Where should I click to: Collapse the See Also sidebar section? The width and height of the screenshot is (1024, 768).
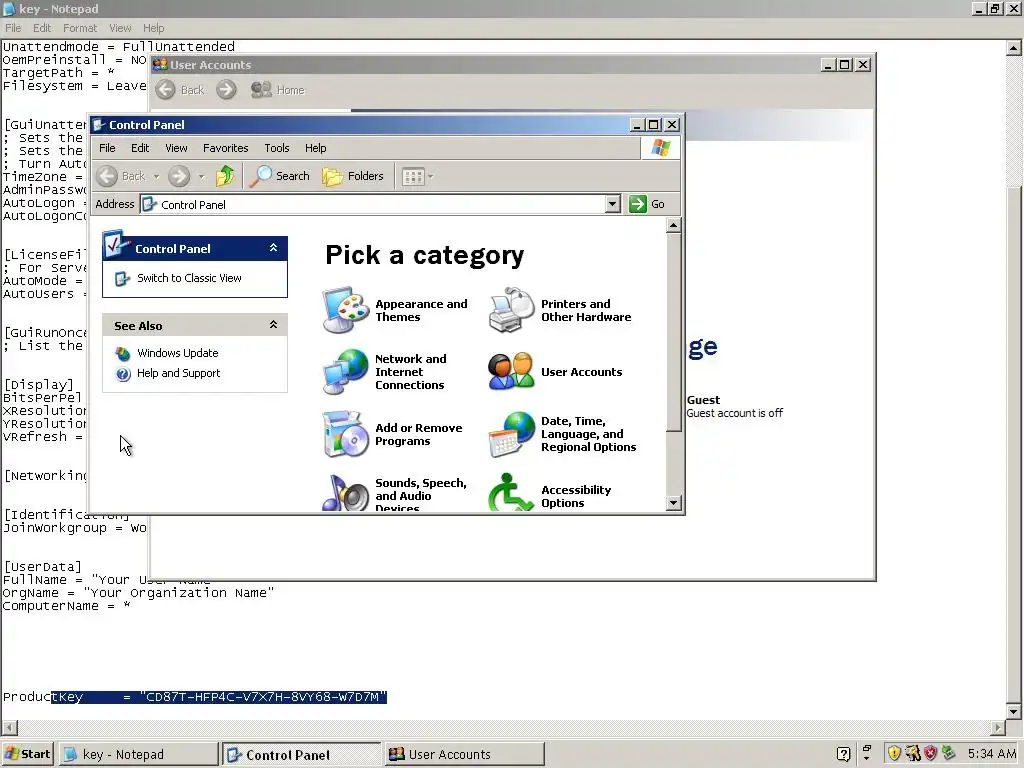tap(274, 325)
